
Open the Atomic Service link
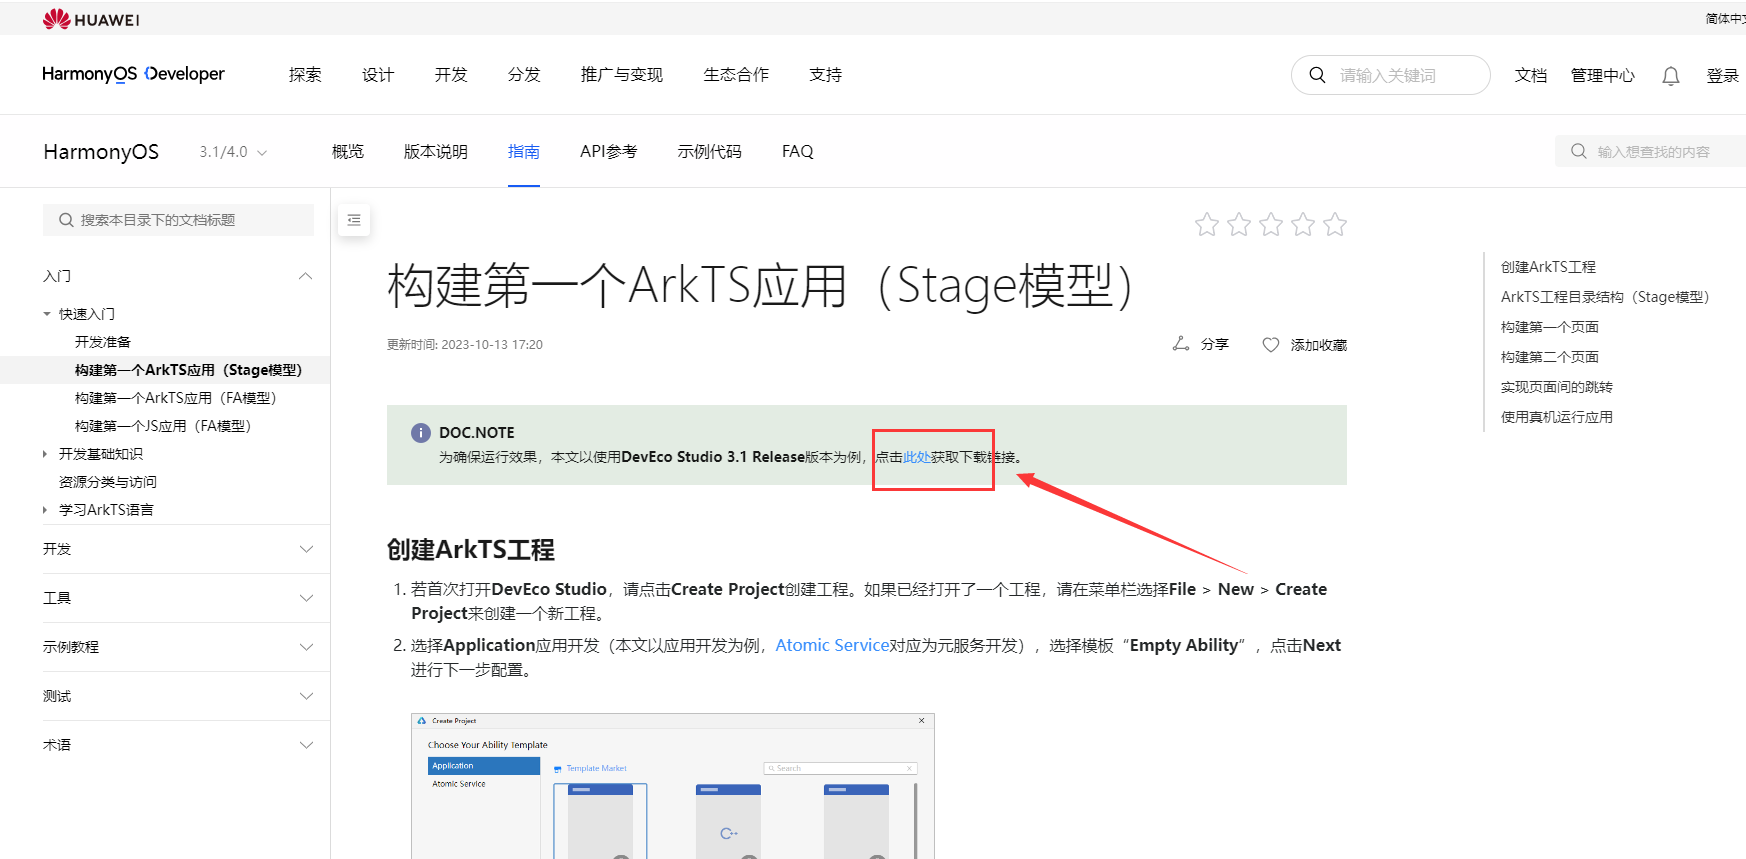[832, 646]
